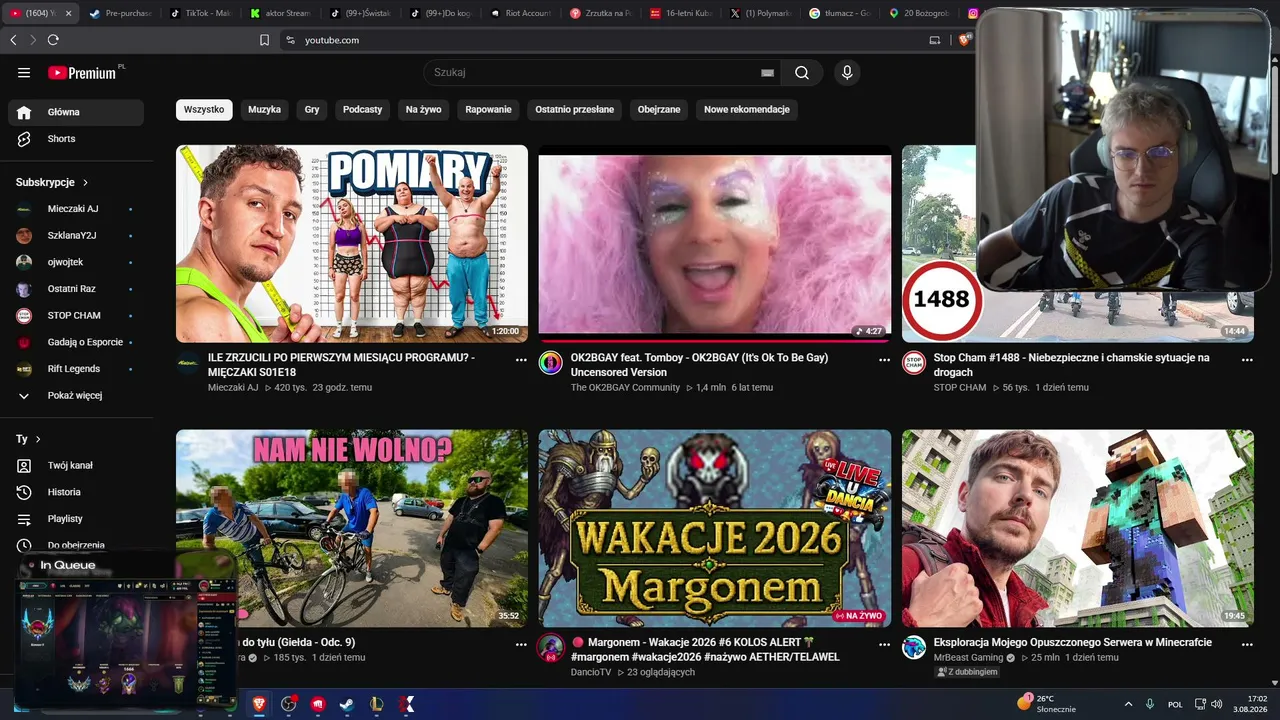Open Shorts from the sidebar
This screenshot has width=1280, height=720.
click(76, 139)
